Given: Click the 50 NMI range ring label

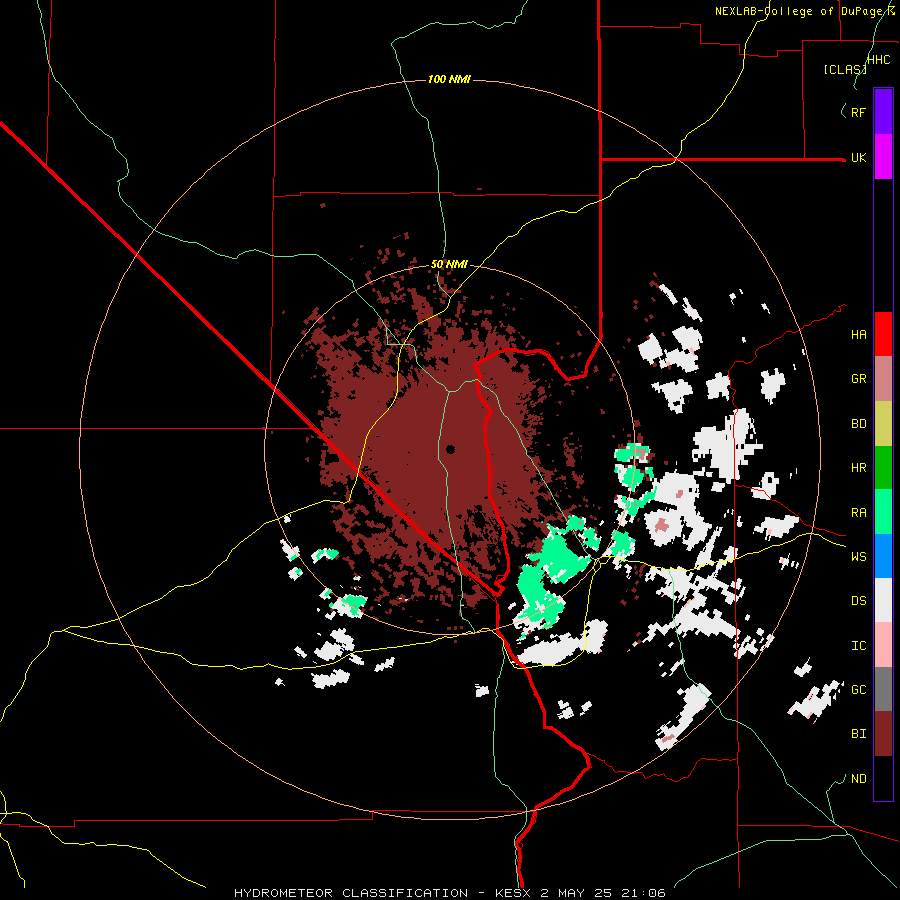Looking at the screenshot, I should coord(449,265).
